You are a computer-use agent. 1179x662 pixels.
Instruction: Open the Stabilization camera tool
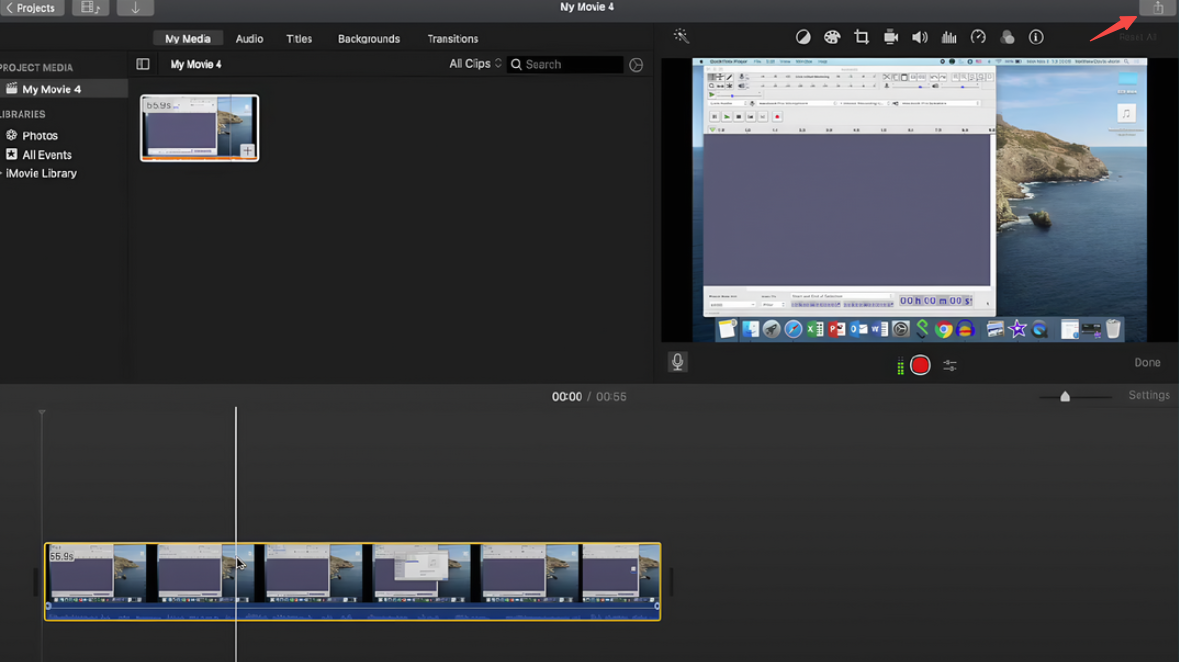click(x=890, y=38)
